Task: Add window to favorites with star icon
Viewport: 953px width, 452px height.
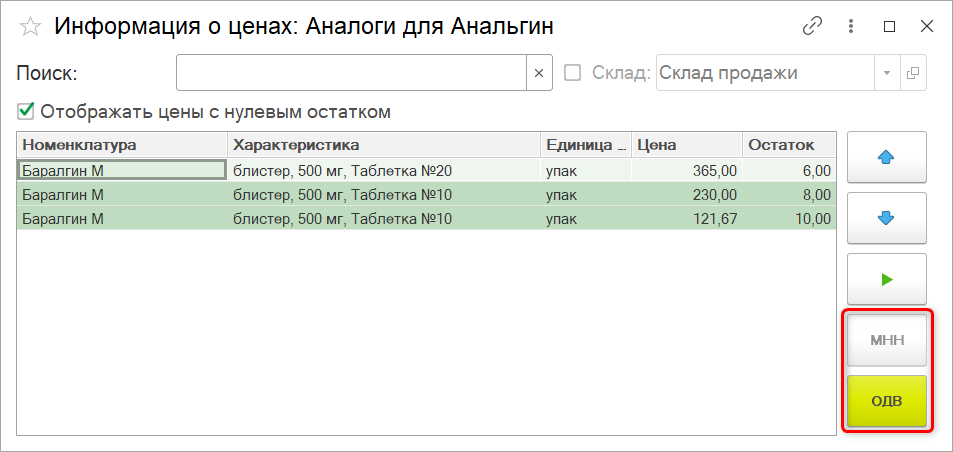Action: coord(30,27)
